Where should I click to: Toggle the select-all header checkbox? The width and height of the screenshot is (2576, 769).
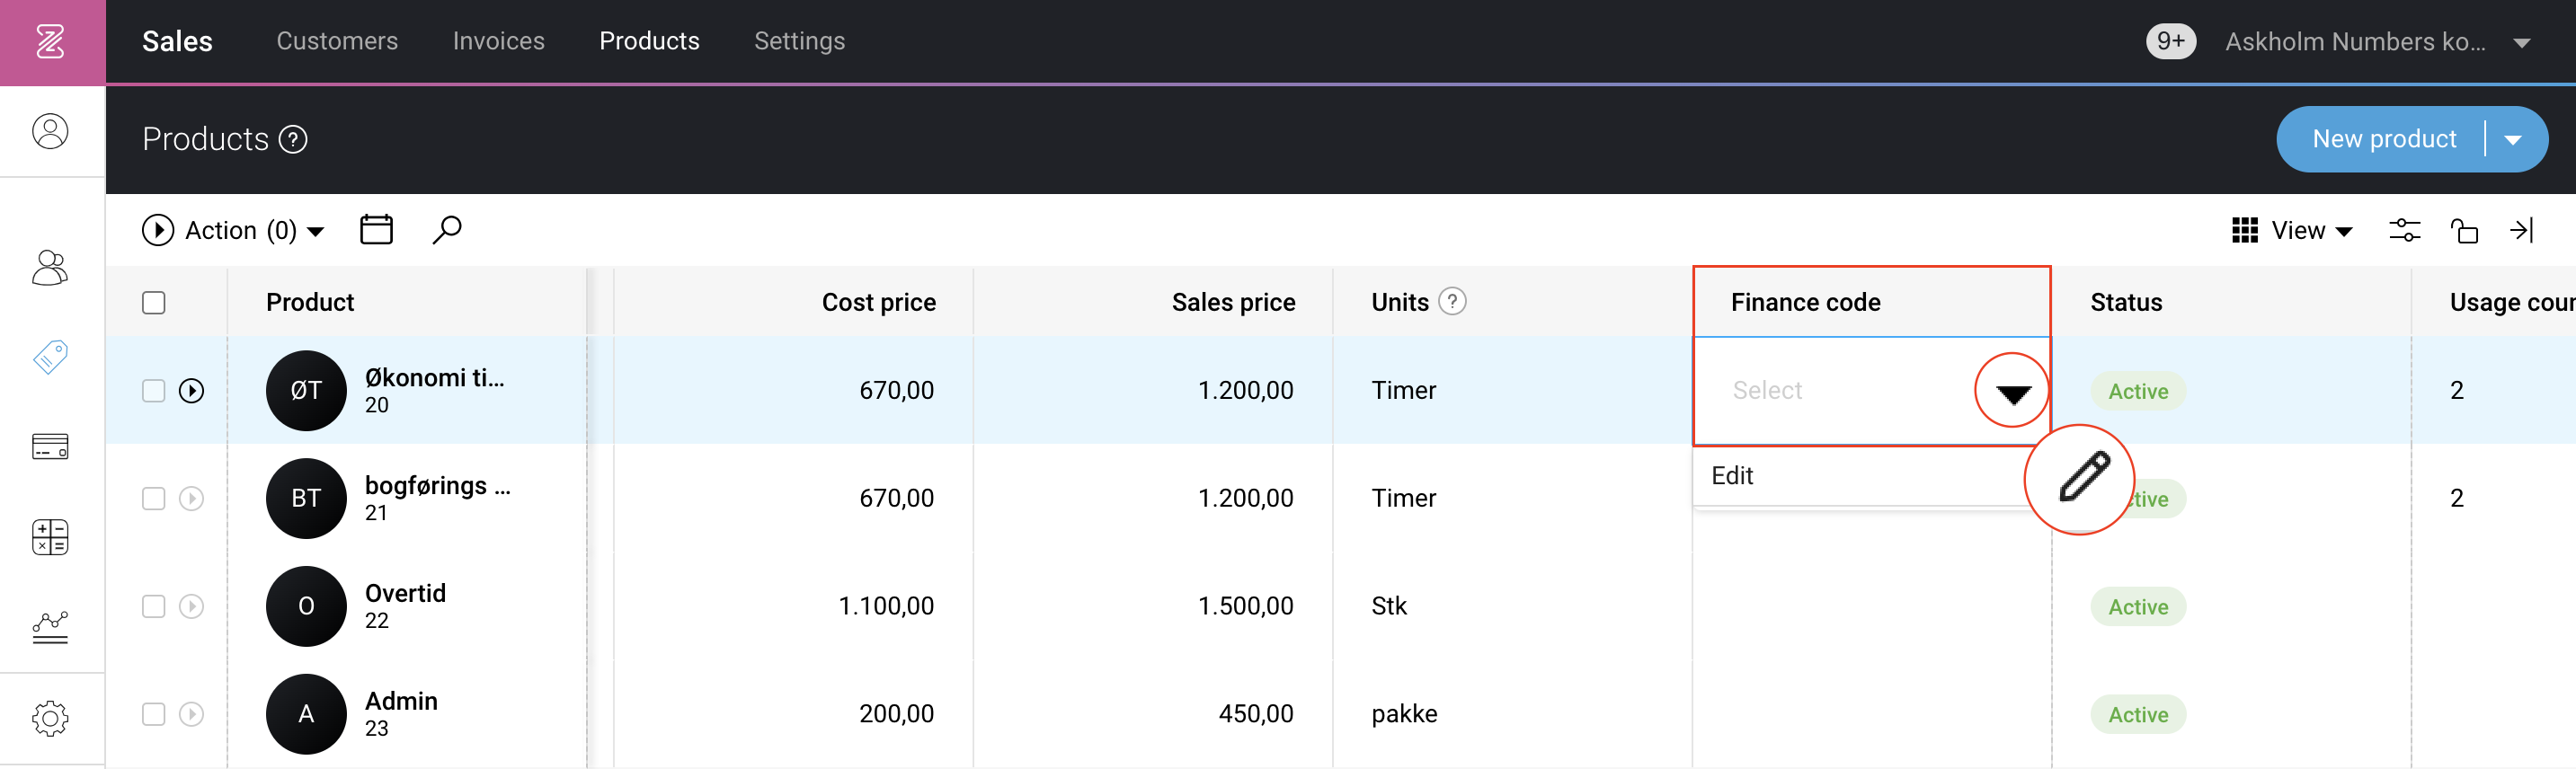(154, 303)
